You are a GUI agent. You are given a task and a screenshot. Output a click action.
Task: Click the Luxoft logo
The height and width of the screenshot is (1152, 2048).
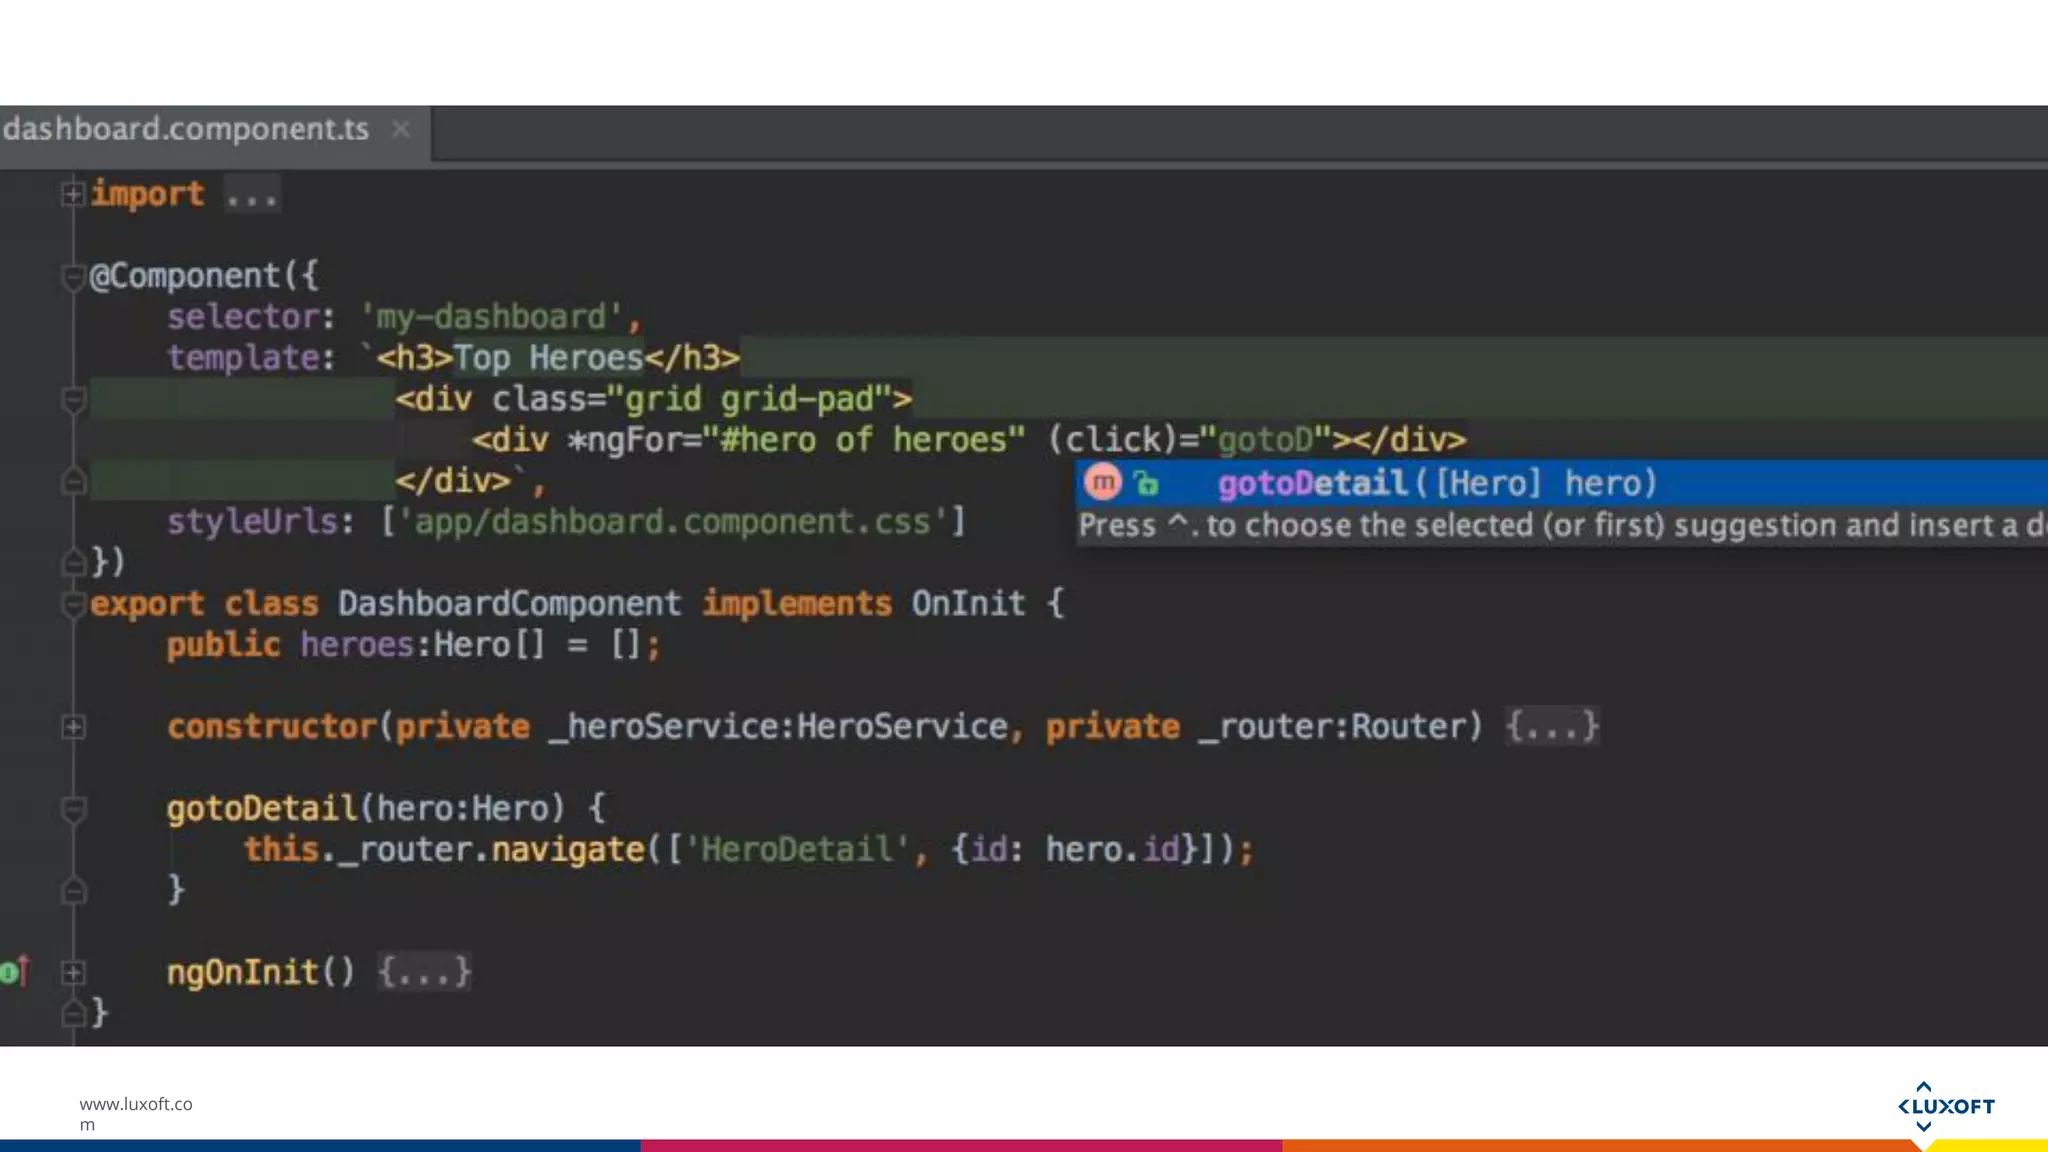(x=1945, y=1106)
